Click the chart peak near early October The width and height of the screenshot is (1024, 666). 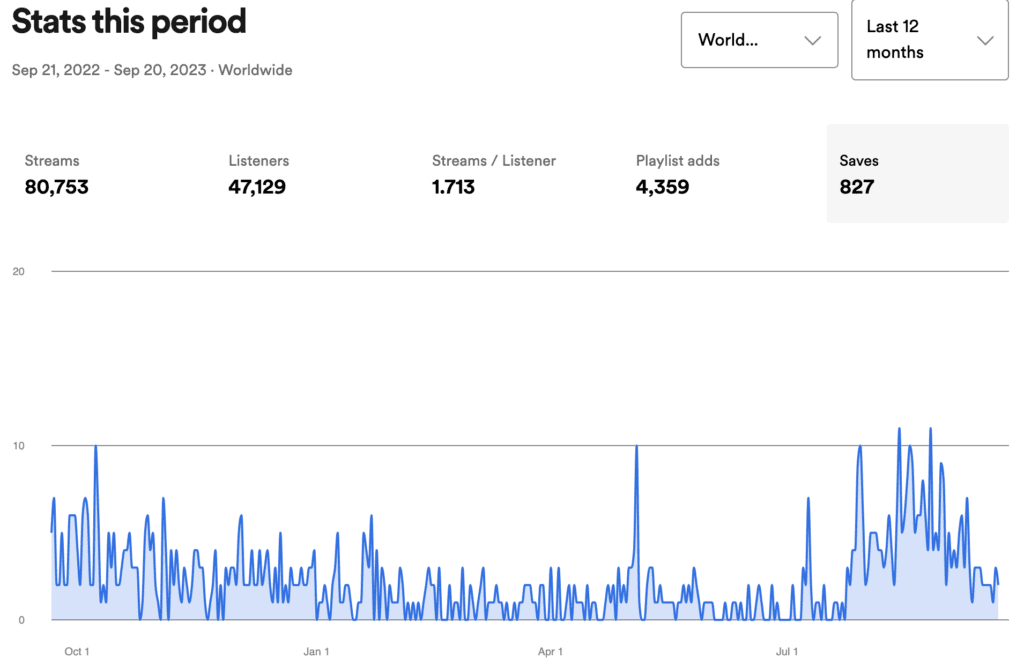[96, 447]
